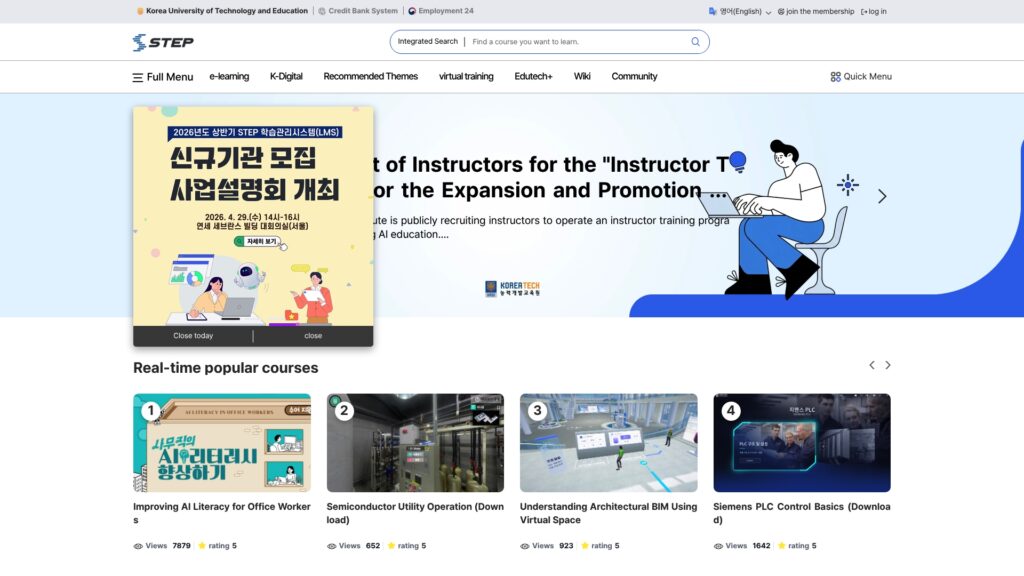Click the views eye icon on AI Literacy course
Screen dimensions: 1024x576
point(137,546)
